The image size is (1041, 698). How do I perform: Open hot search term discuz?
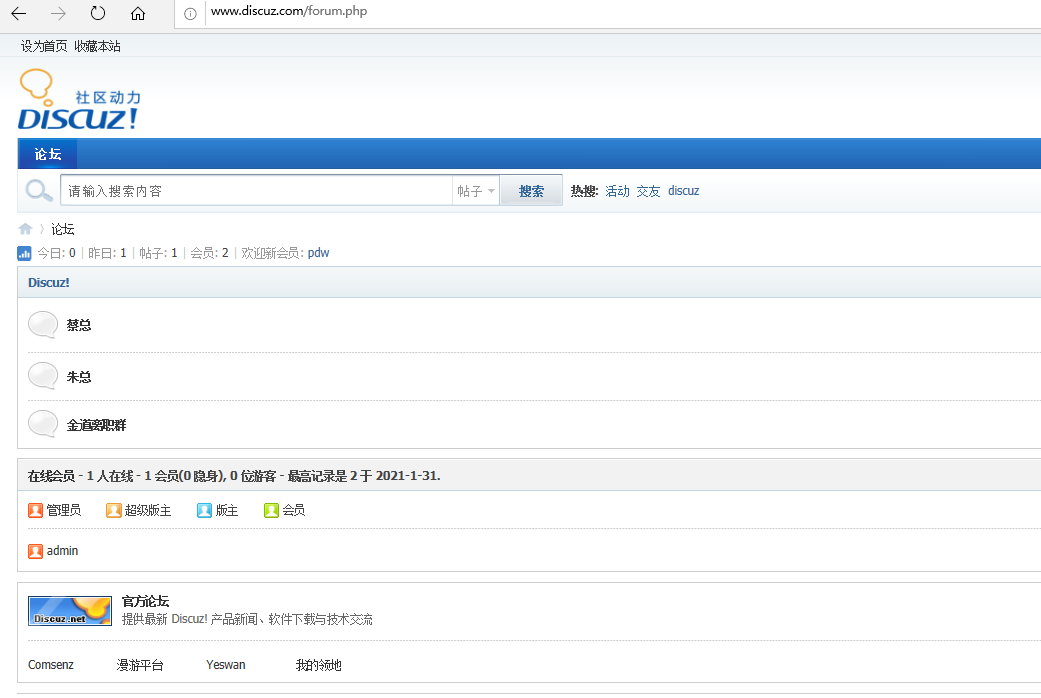coord(683,191)
